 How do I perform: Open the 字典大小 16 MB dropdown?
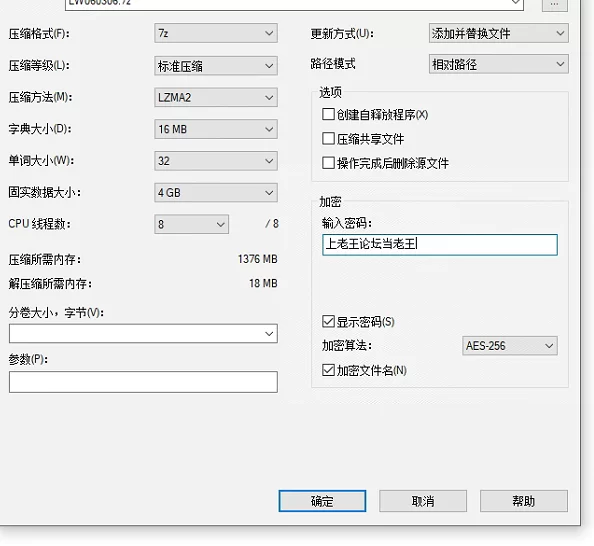click(x=216, y=129)
